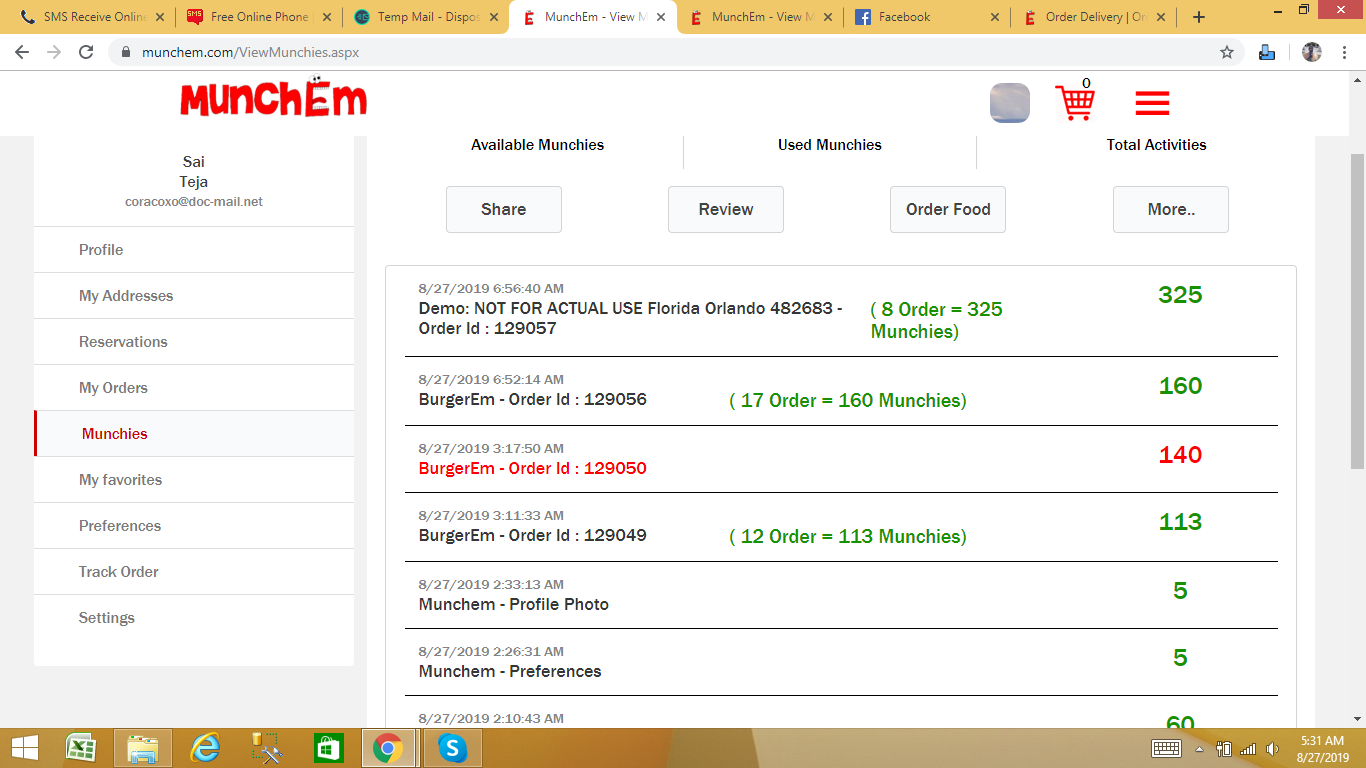This screenshot has height=768, width=1366.
Task: Click the user profile avatar thumbnail
Action: [x=1009, y=103]
